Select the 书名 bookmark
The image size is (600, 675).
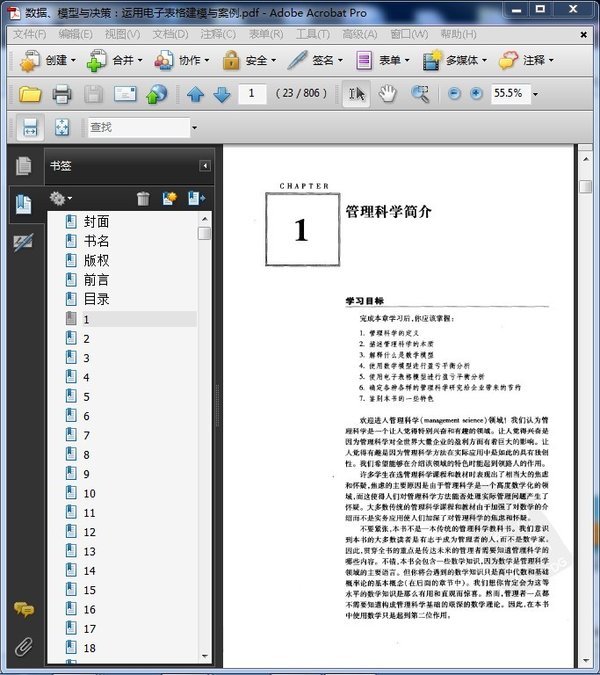pos(96,241)
